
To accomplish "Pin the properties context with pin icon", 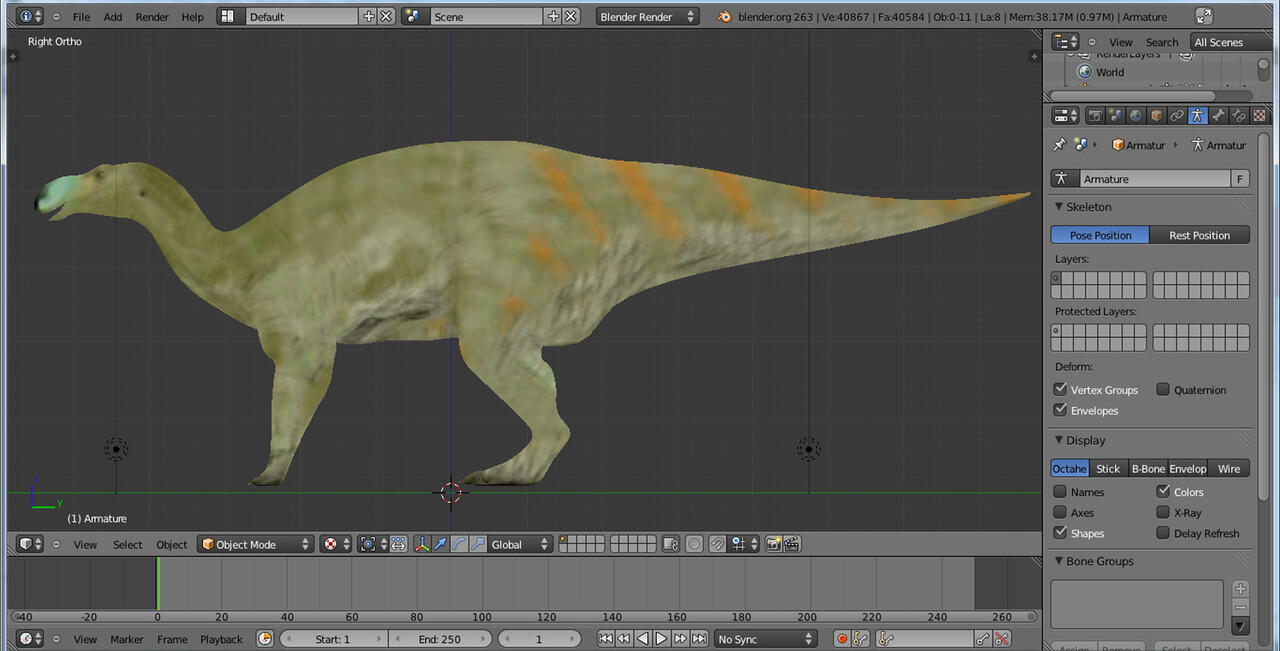I will [1059, 145].
